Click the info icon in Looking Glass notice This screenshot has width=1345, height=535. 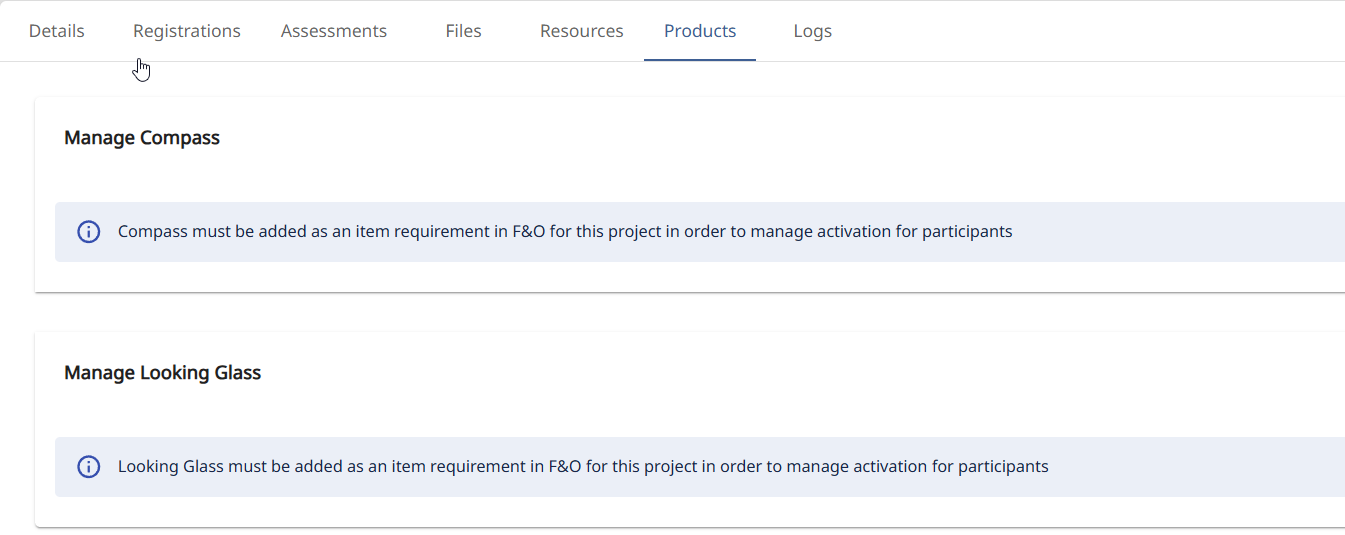(x=89, y=467)
